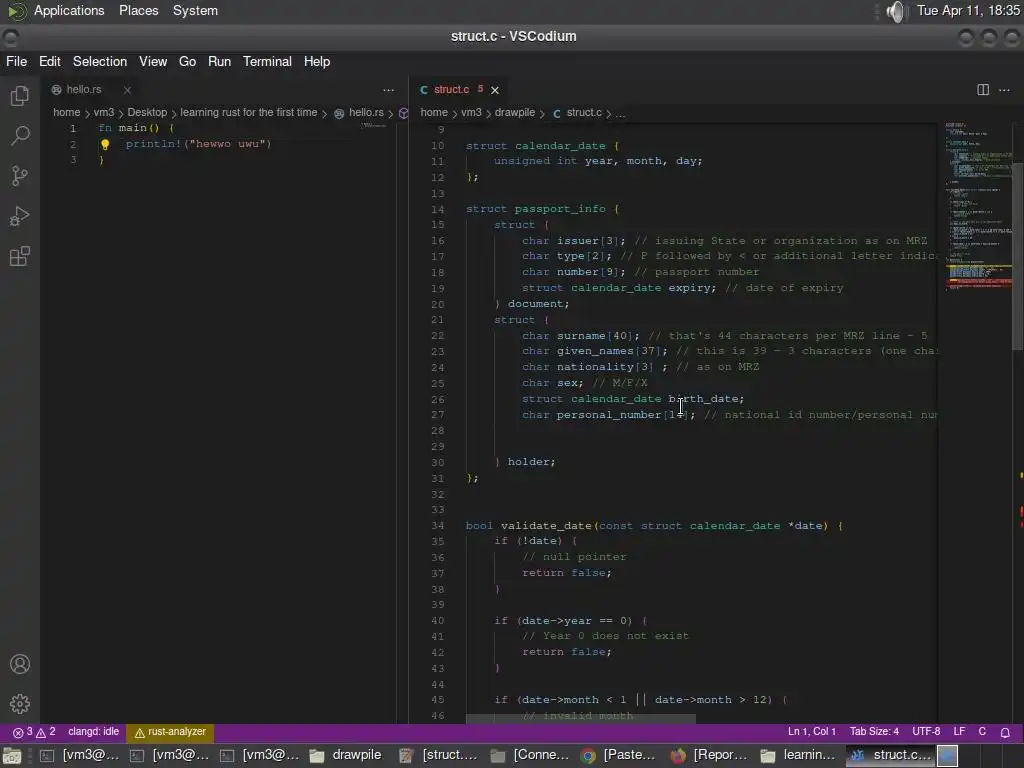Click the symbol cube icon in hello.rs breadcrumb
Screen dimensions: 1024x768
(x=404, y=113)
